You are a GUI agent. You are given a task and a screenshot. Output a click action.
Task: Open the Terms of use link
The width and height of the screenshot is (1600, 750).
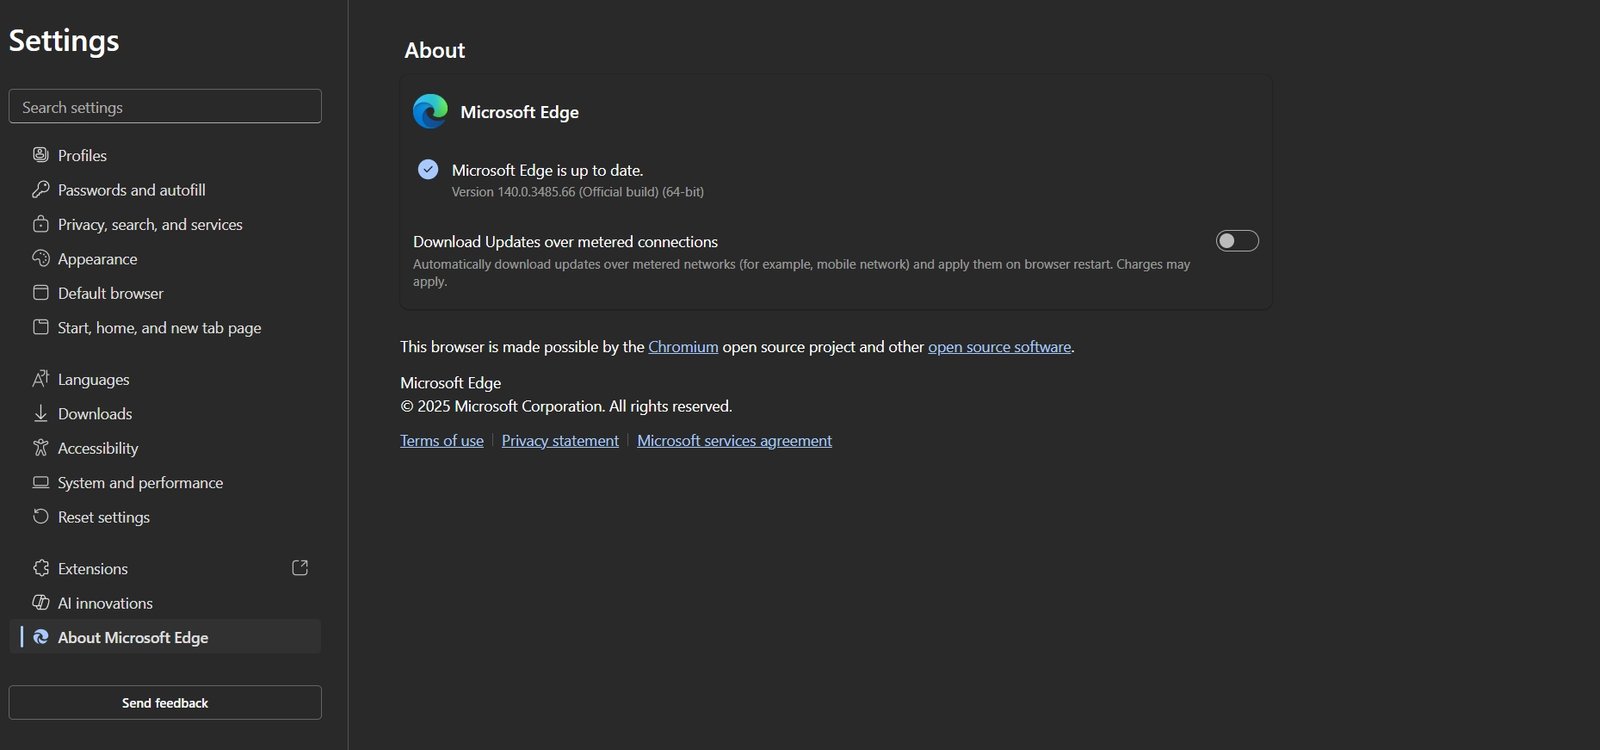(x=442, y=440)
